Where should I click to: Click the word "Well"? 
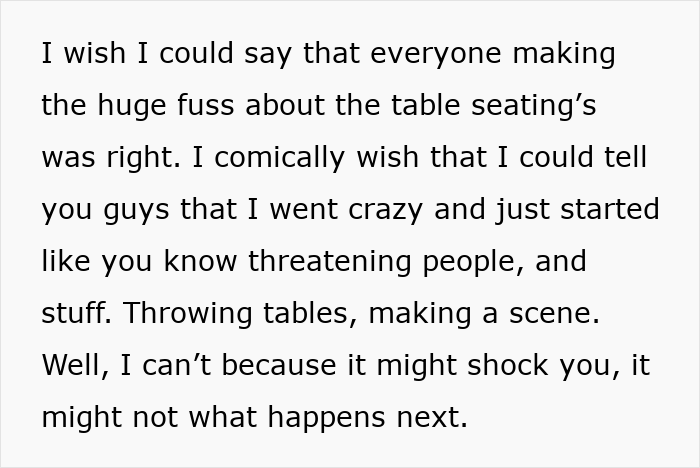(71, 365)
